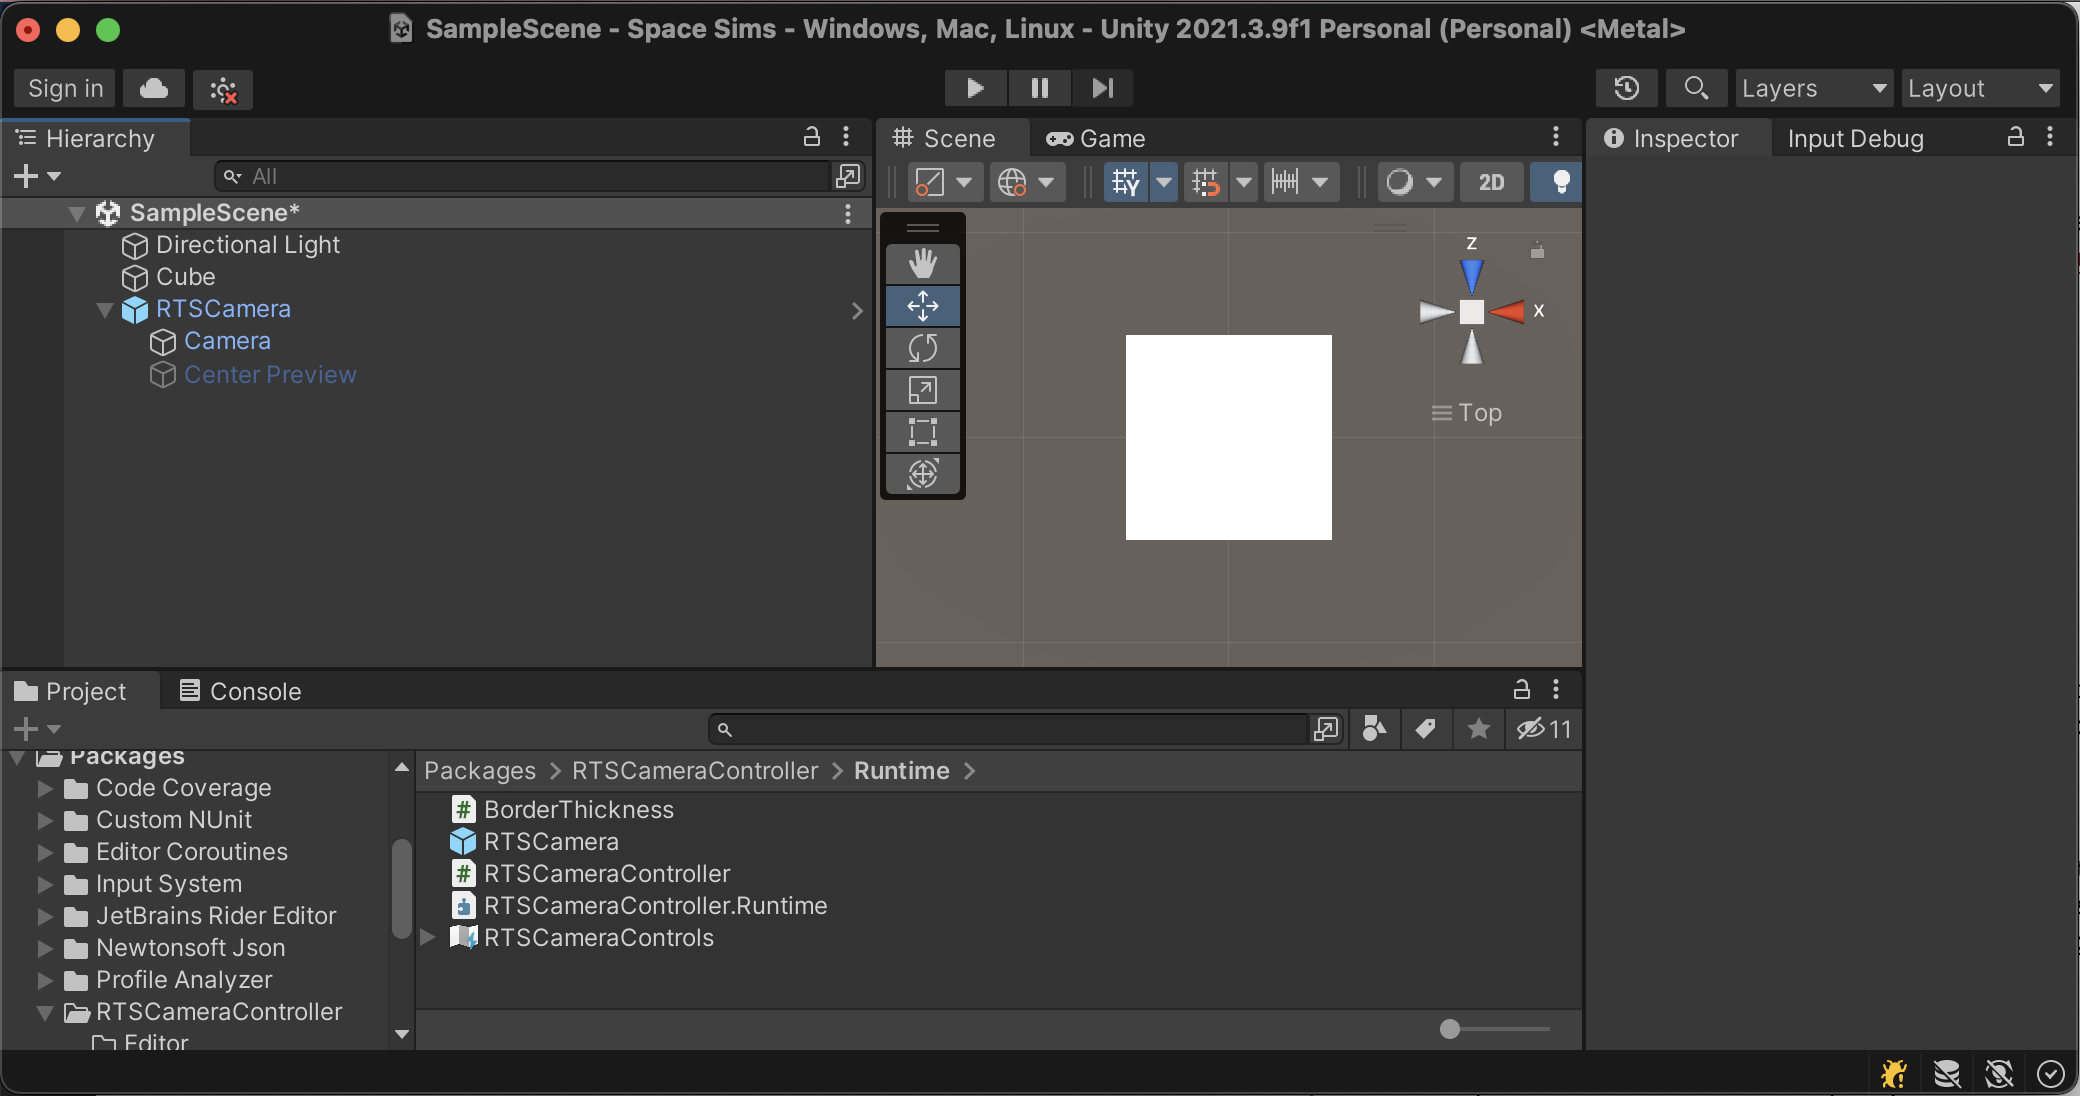Open the Undo History icon
The height and width of the screenshot is (1096, 2080).
(x=1626, y=88)
